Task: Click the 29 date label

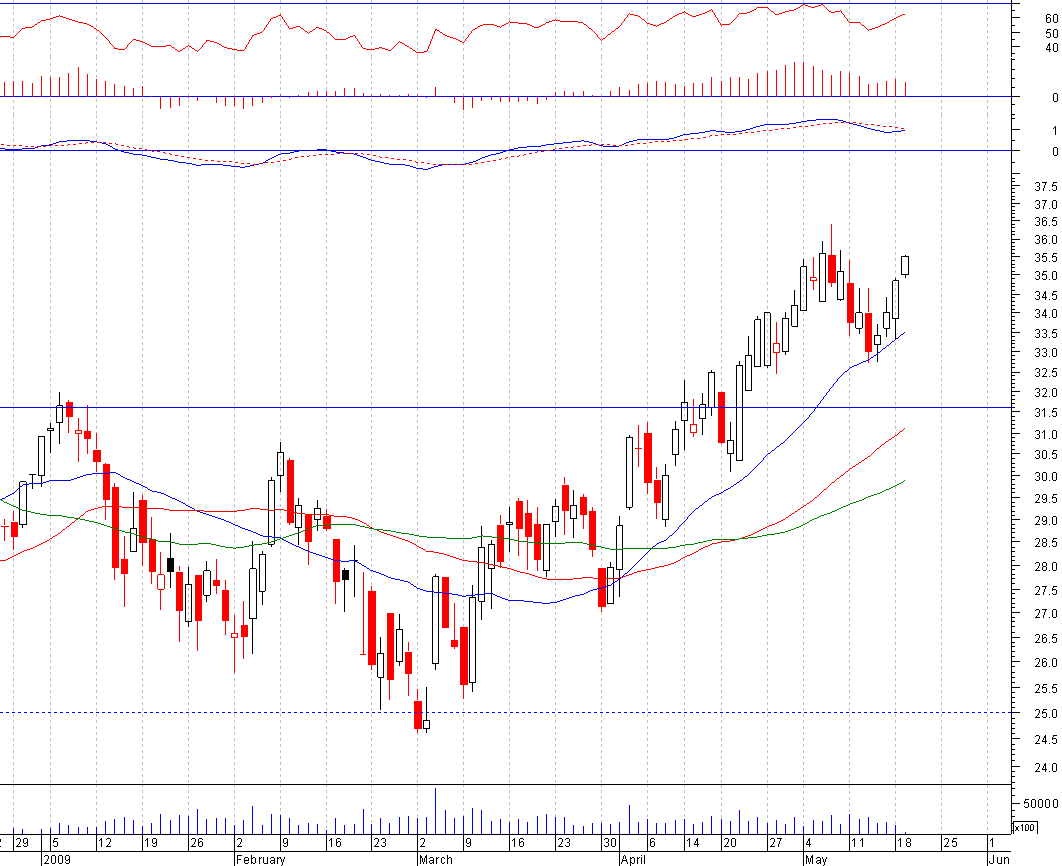Action: pos(22,843)
